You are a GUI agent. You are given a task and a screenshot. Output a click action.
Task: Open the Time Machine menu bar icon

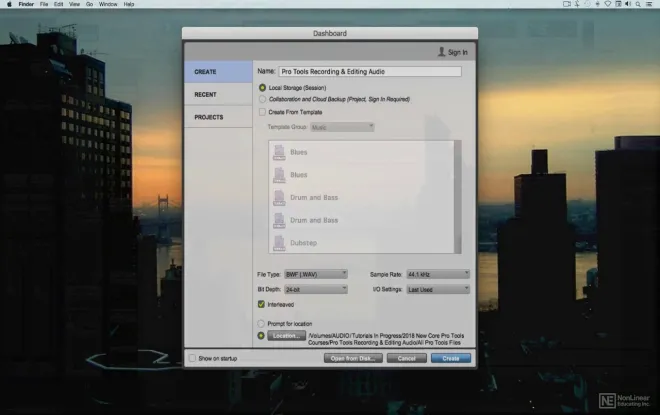[587, 4]
